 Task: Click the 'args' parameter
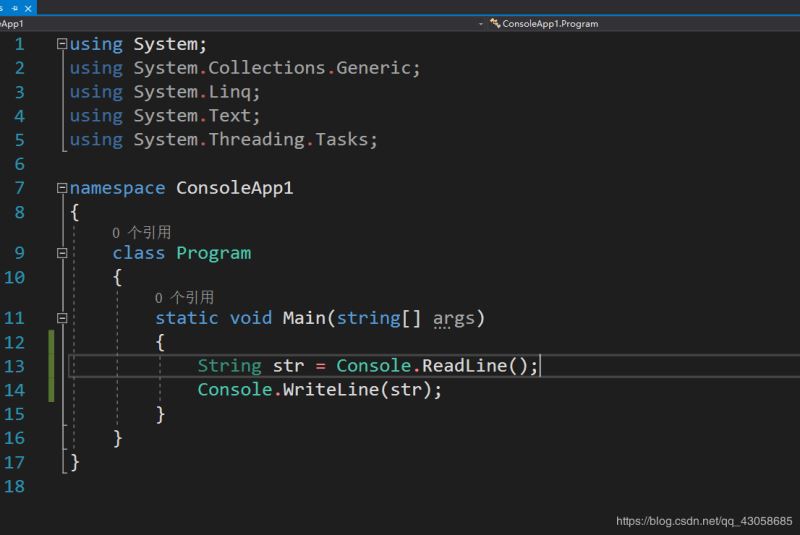(454, 319)
